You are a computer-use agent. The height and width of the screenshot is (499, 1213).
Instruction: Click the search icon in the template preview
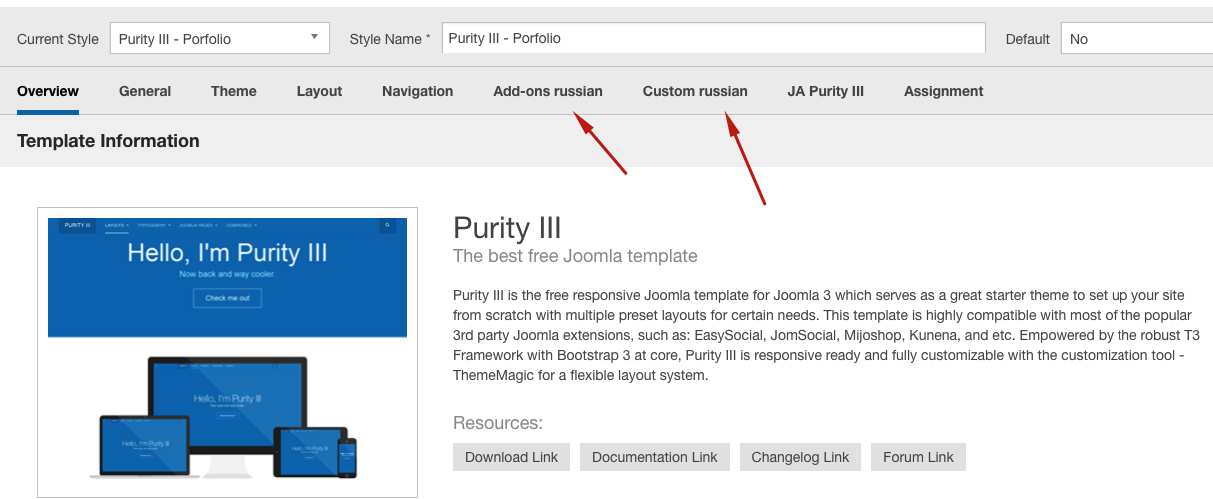tap(387, 226)
